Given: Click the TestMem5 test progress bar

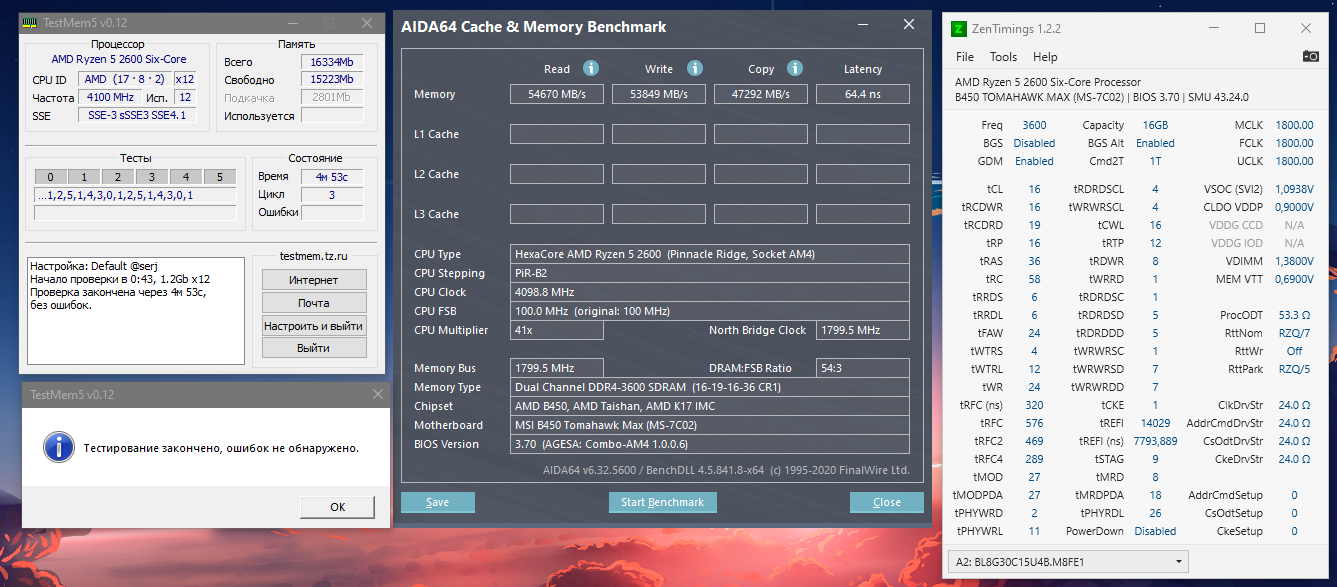Looking at the screenshot, I should point(135,212).
